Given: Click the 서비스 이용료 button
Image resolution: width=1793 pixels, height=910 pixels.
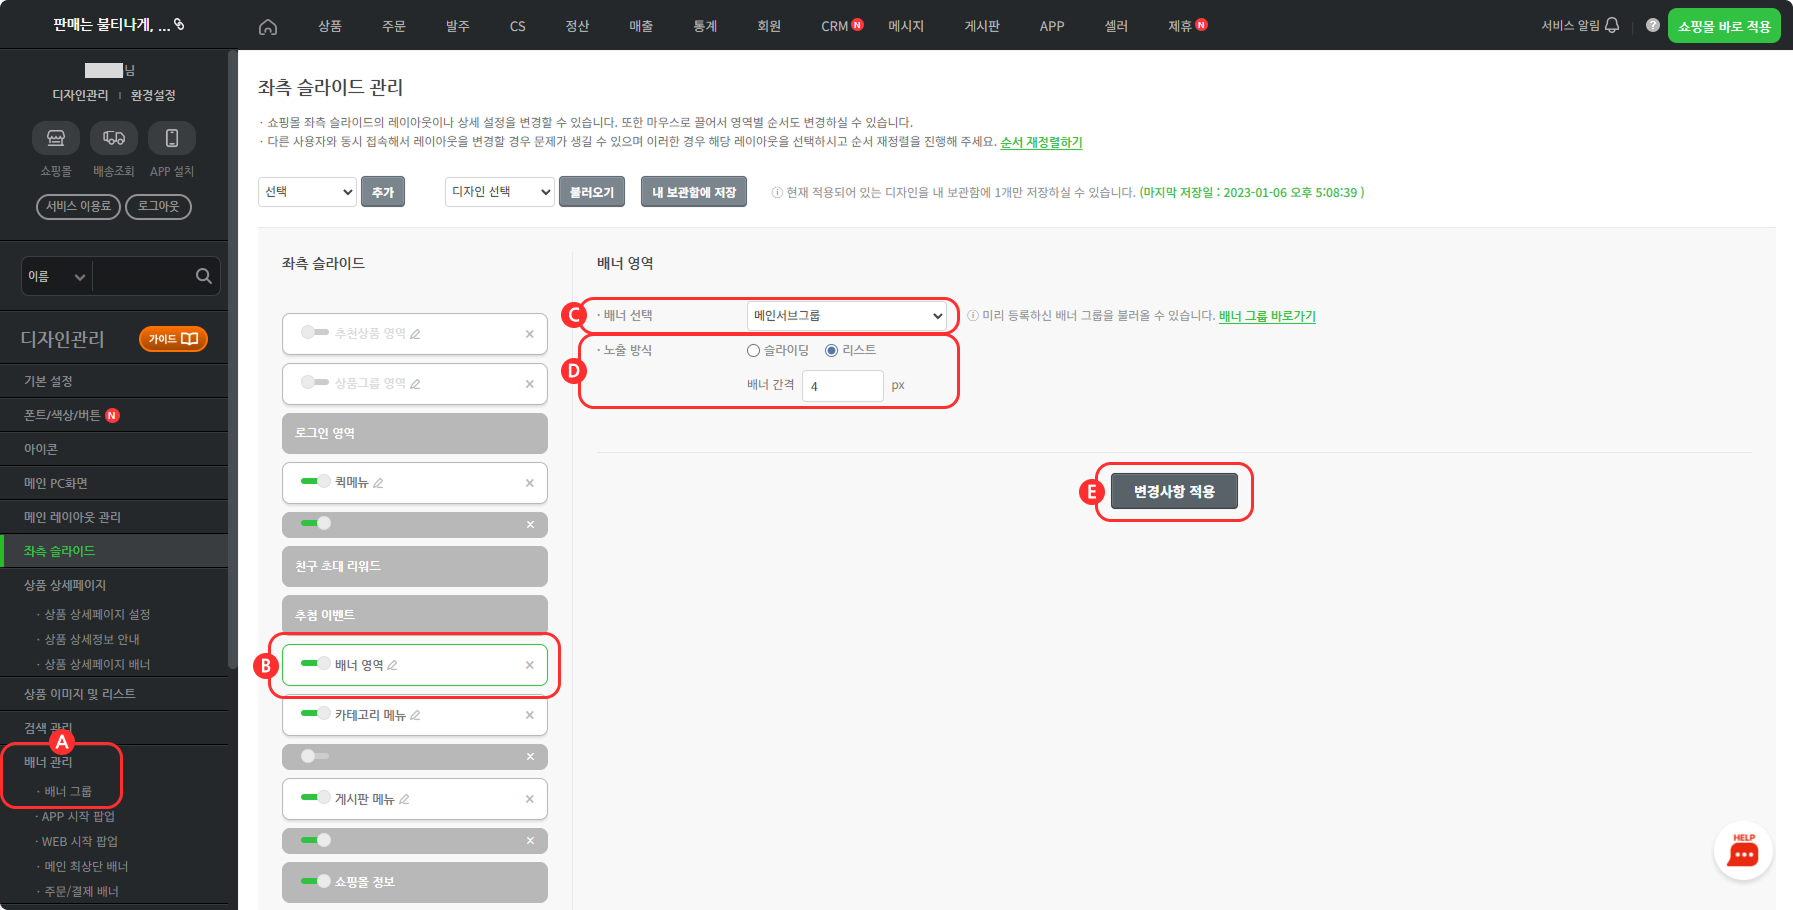Looking at the screenshot, I should 78,206.
